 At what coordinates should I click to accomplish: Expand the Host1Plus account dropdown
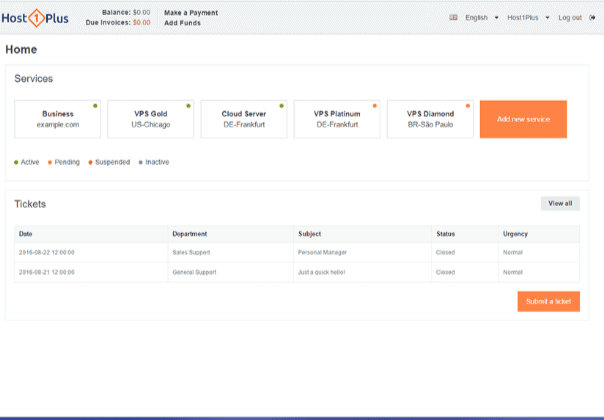coord(528,18)
